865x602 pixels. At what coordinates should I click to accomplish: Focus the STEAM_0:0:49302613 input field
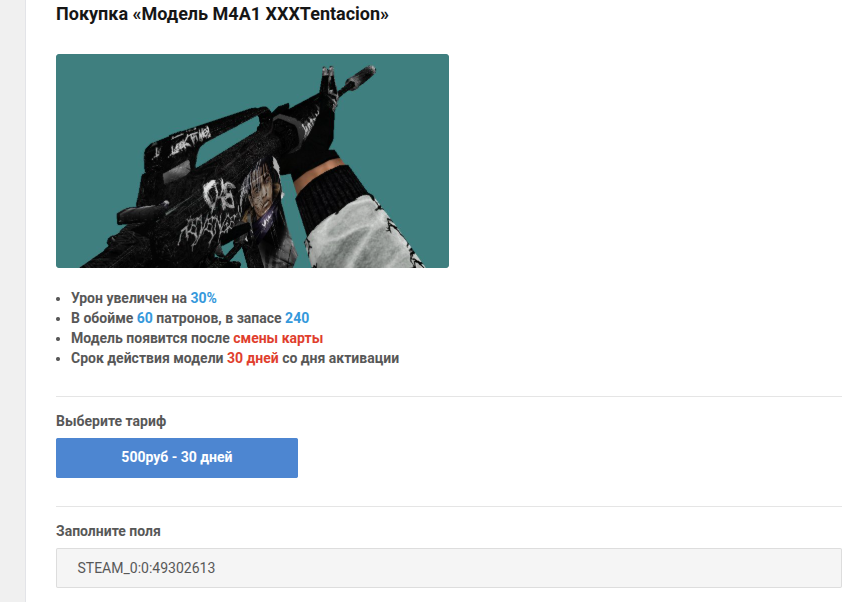point(448,568)
